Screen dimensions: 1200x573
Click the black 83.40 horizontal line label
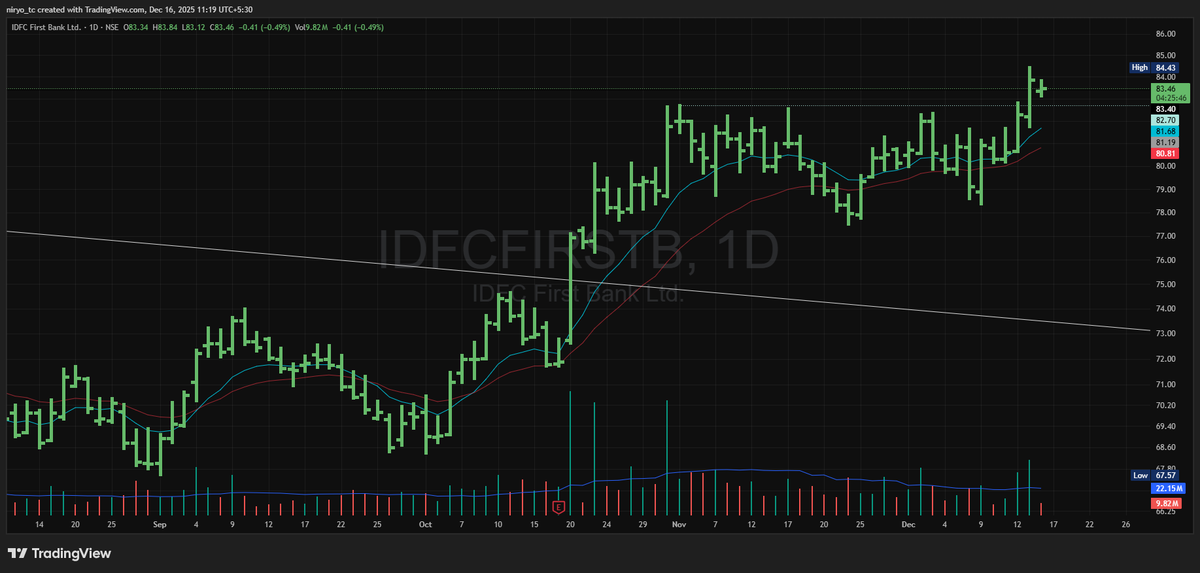click(1165, 109)
